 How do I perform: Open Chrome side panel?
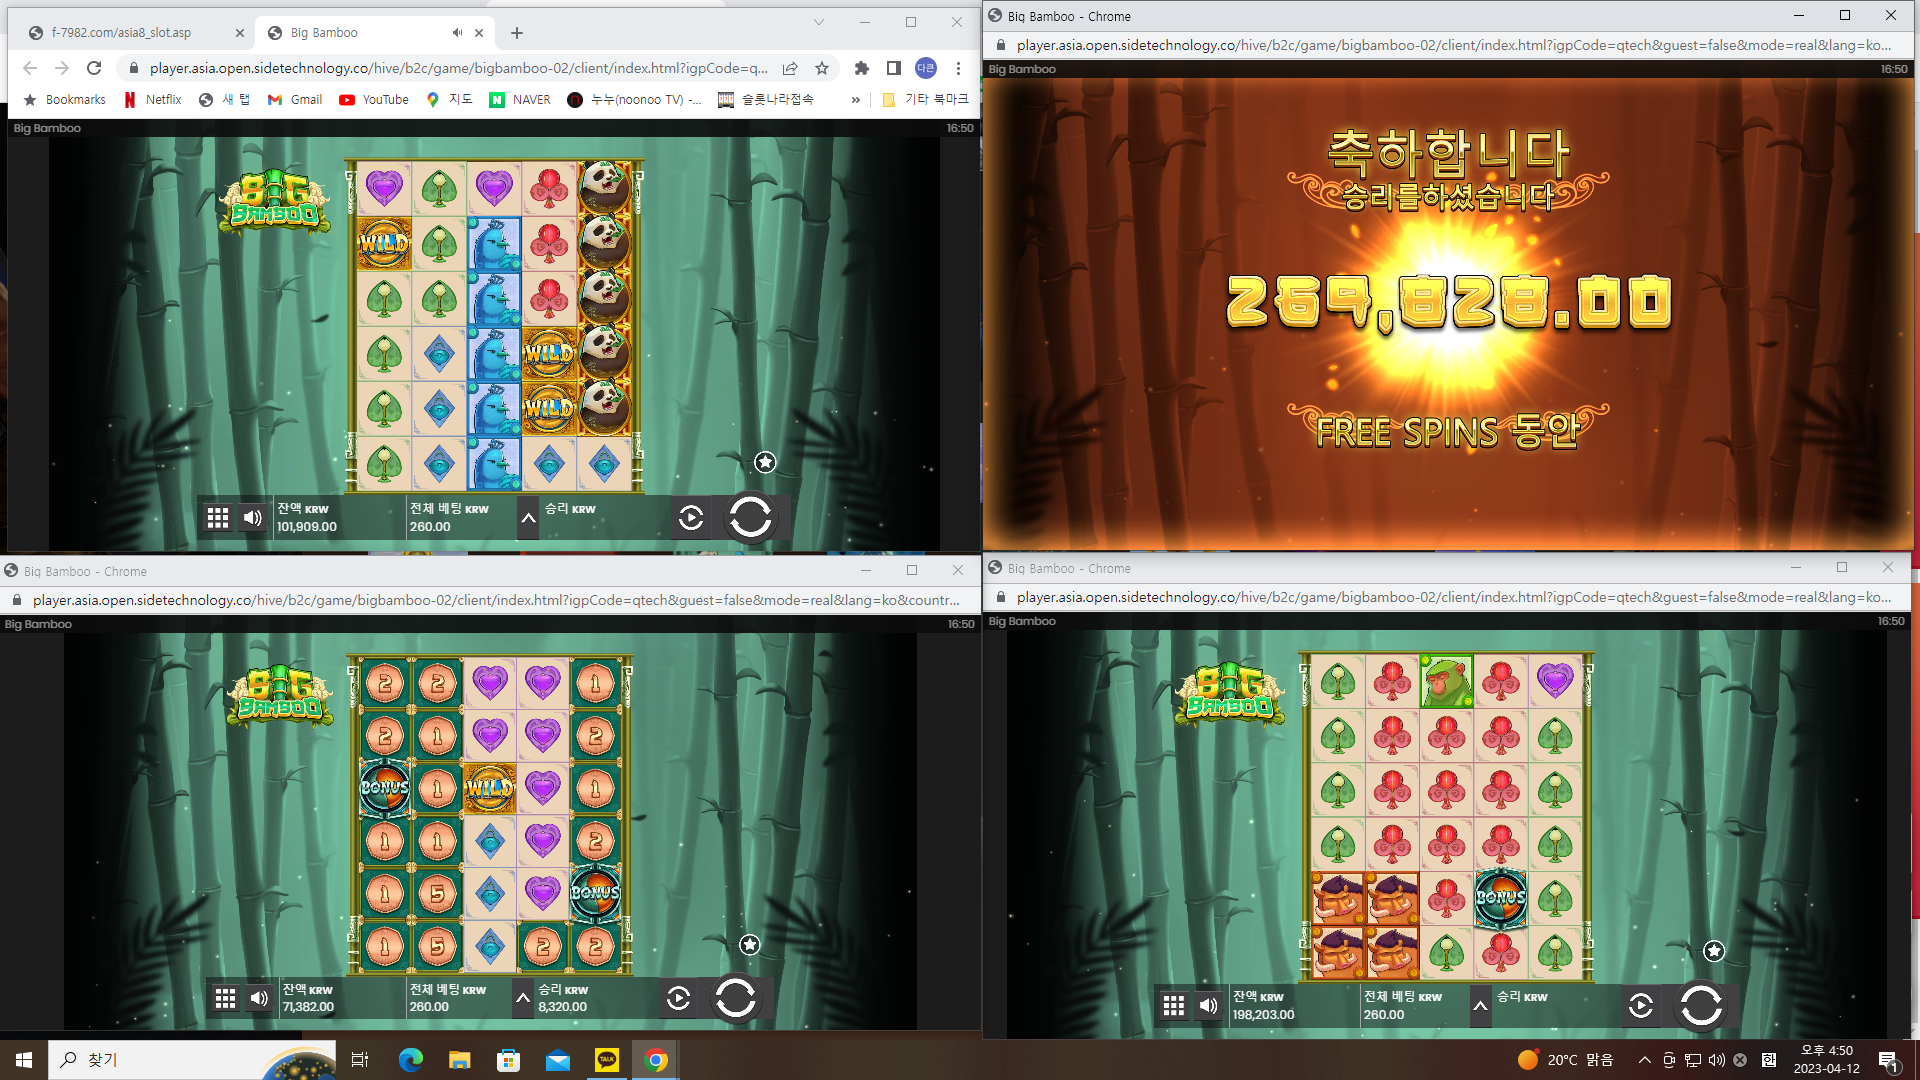894,68
